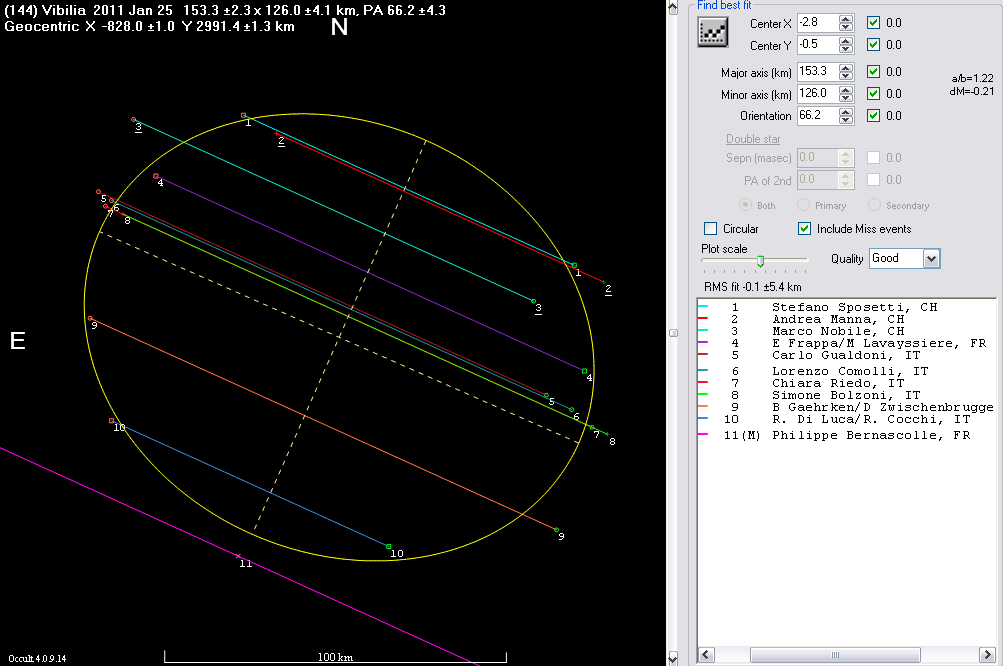1003x666 pixels.
Task: Click the Plot scale slider handle
Action: click(x=761, y=260)
